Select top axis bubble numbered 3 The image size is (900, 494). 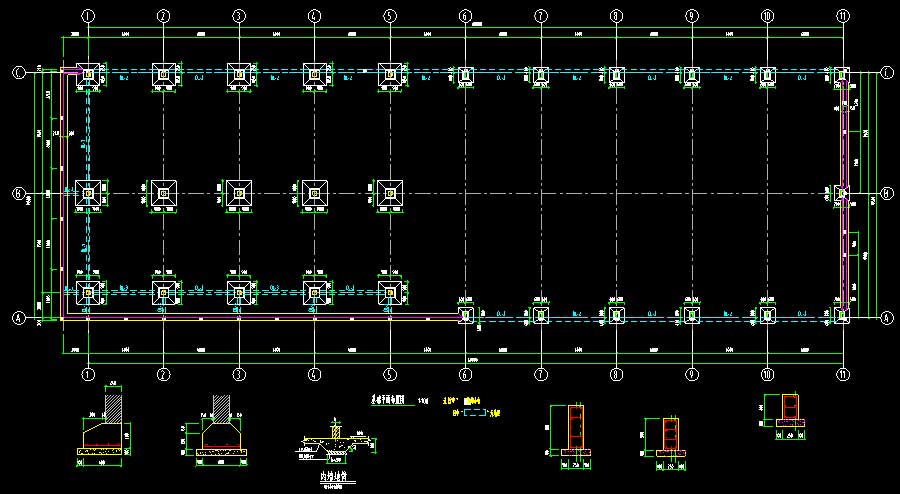point(239,17)
